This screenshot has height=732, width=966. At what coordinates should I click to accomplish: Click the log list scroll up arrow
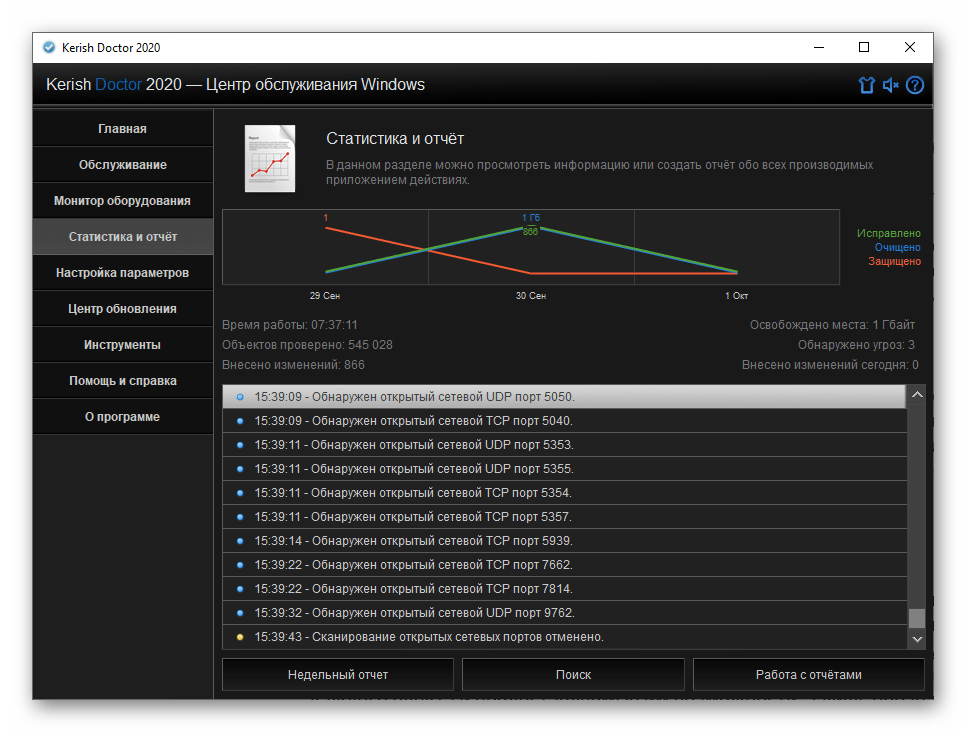coord(917,394)
